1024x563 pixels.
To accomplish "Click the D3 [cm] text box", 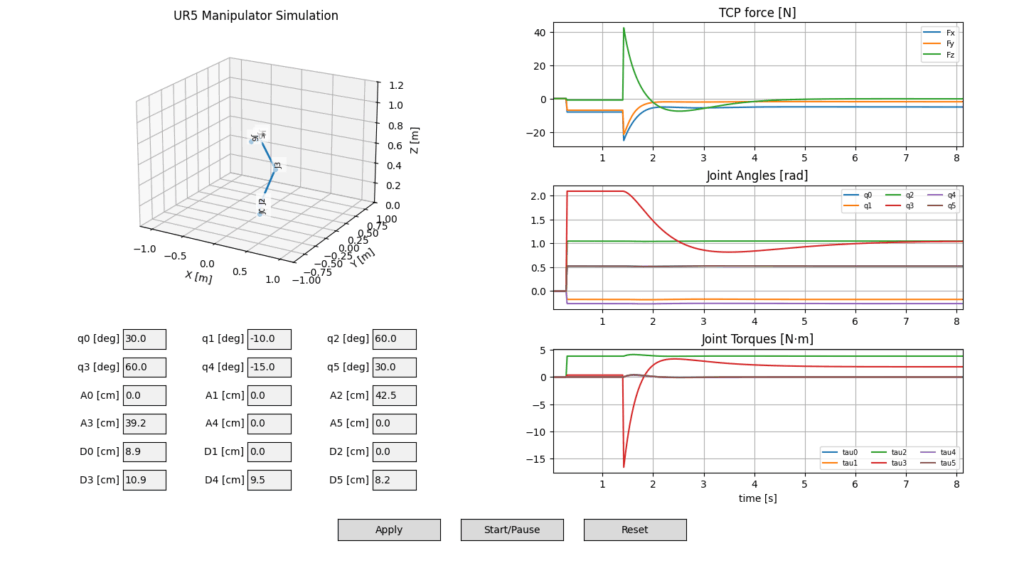I will pyautogui.click(x=144, y=481).
